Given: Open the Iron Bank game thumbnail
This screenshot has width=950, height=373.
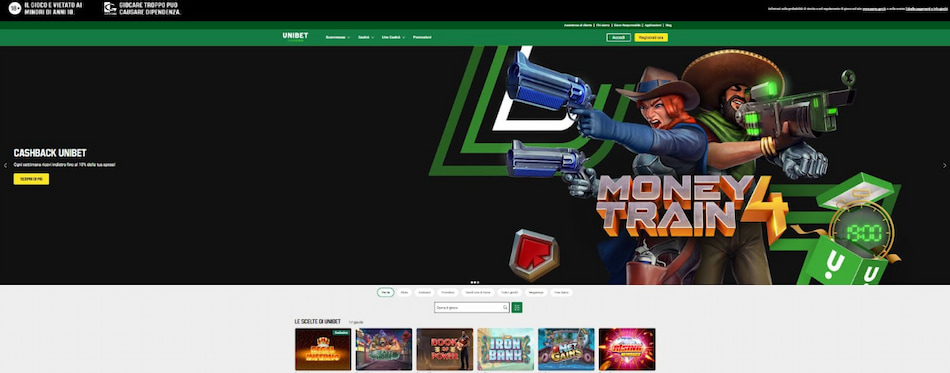Looking at the screenshot, I should 505,349.
